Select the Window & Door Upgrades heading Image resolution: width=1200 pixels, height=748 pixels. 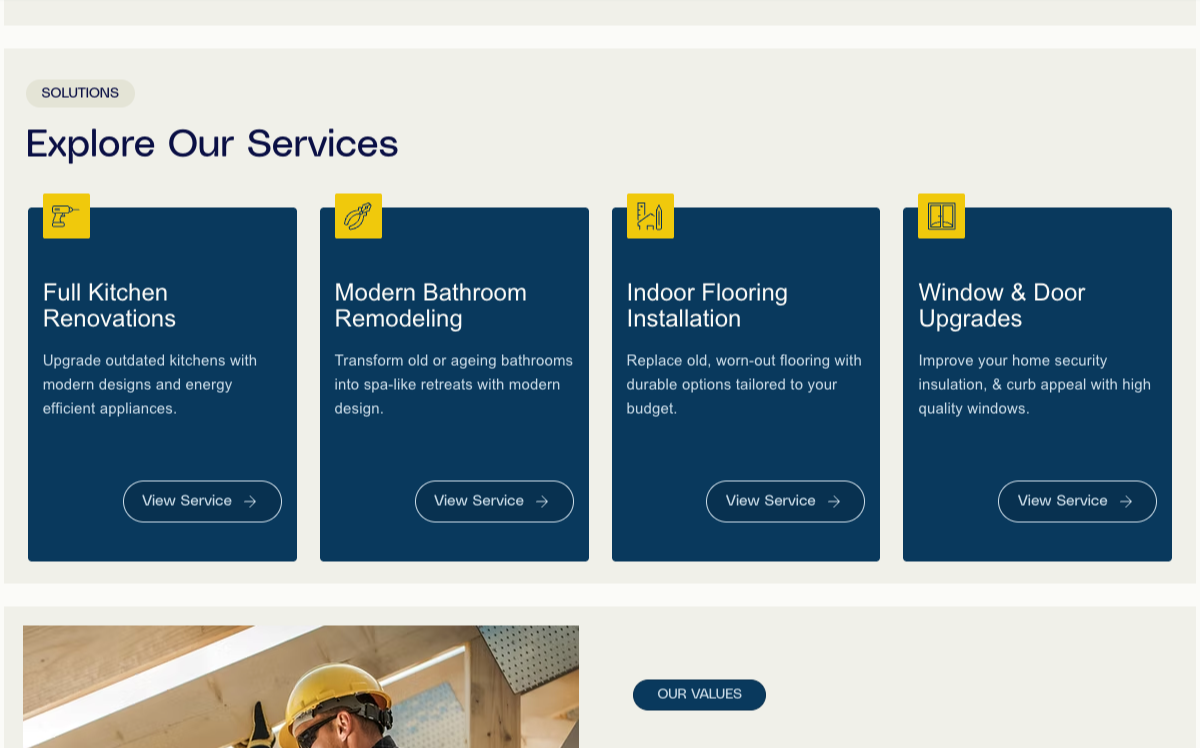[1001, 306]
